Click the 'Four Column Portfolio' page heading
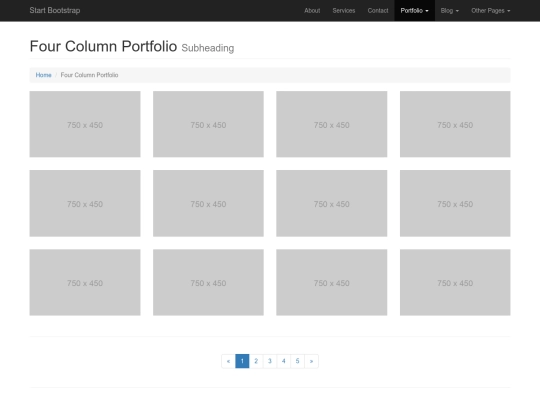 click(103, 46)
